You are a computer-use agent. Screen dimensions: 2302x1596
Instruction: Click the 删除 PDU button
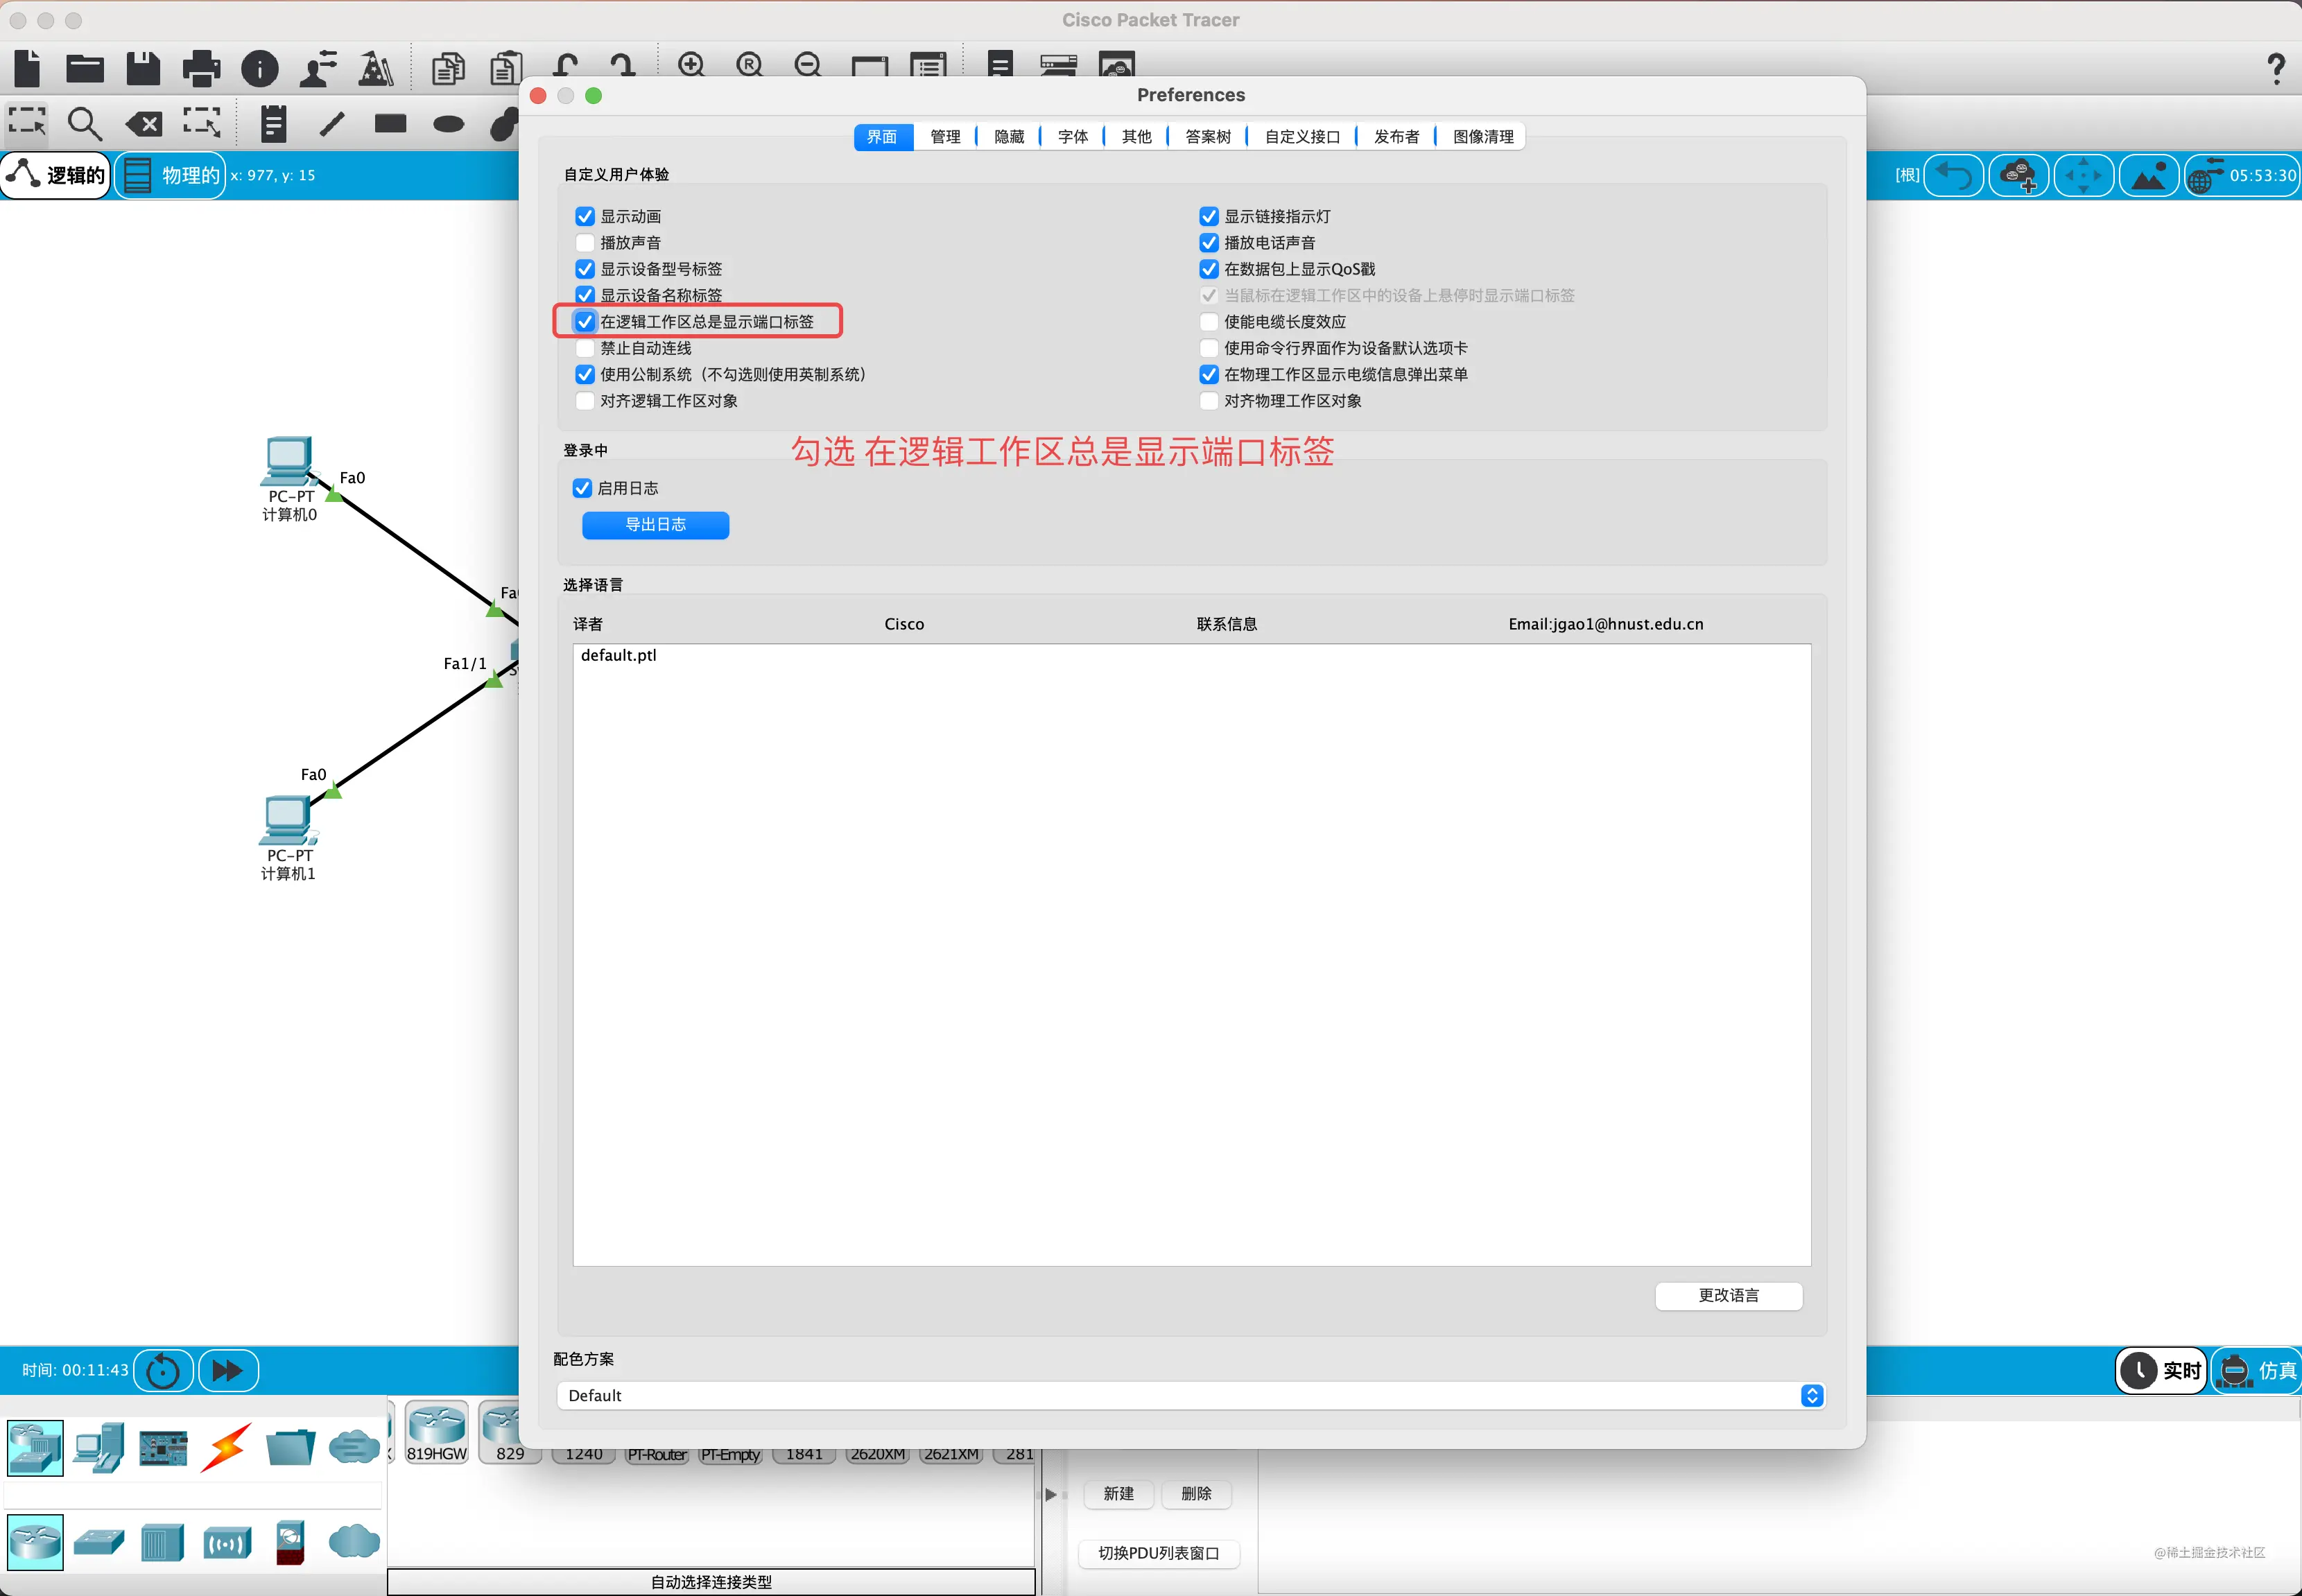pyautogui.click(x=1196, y=1493)
